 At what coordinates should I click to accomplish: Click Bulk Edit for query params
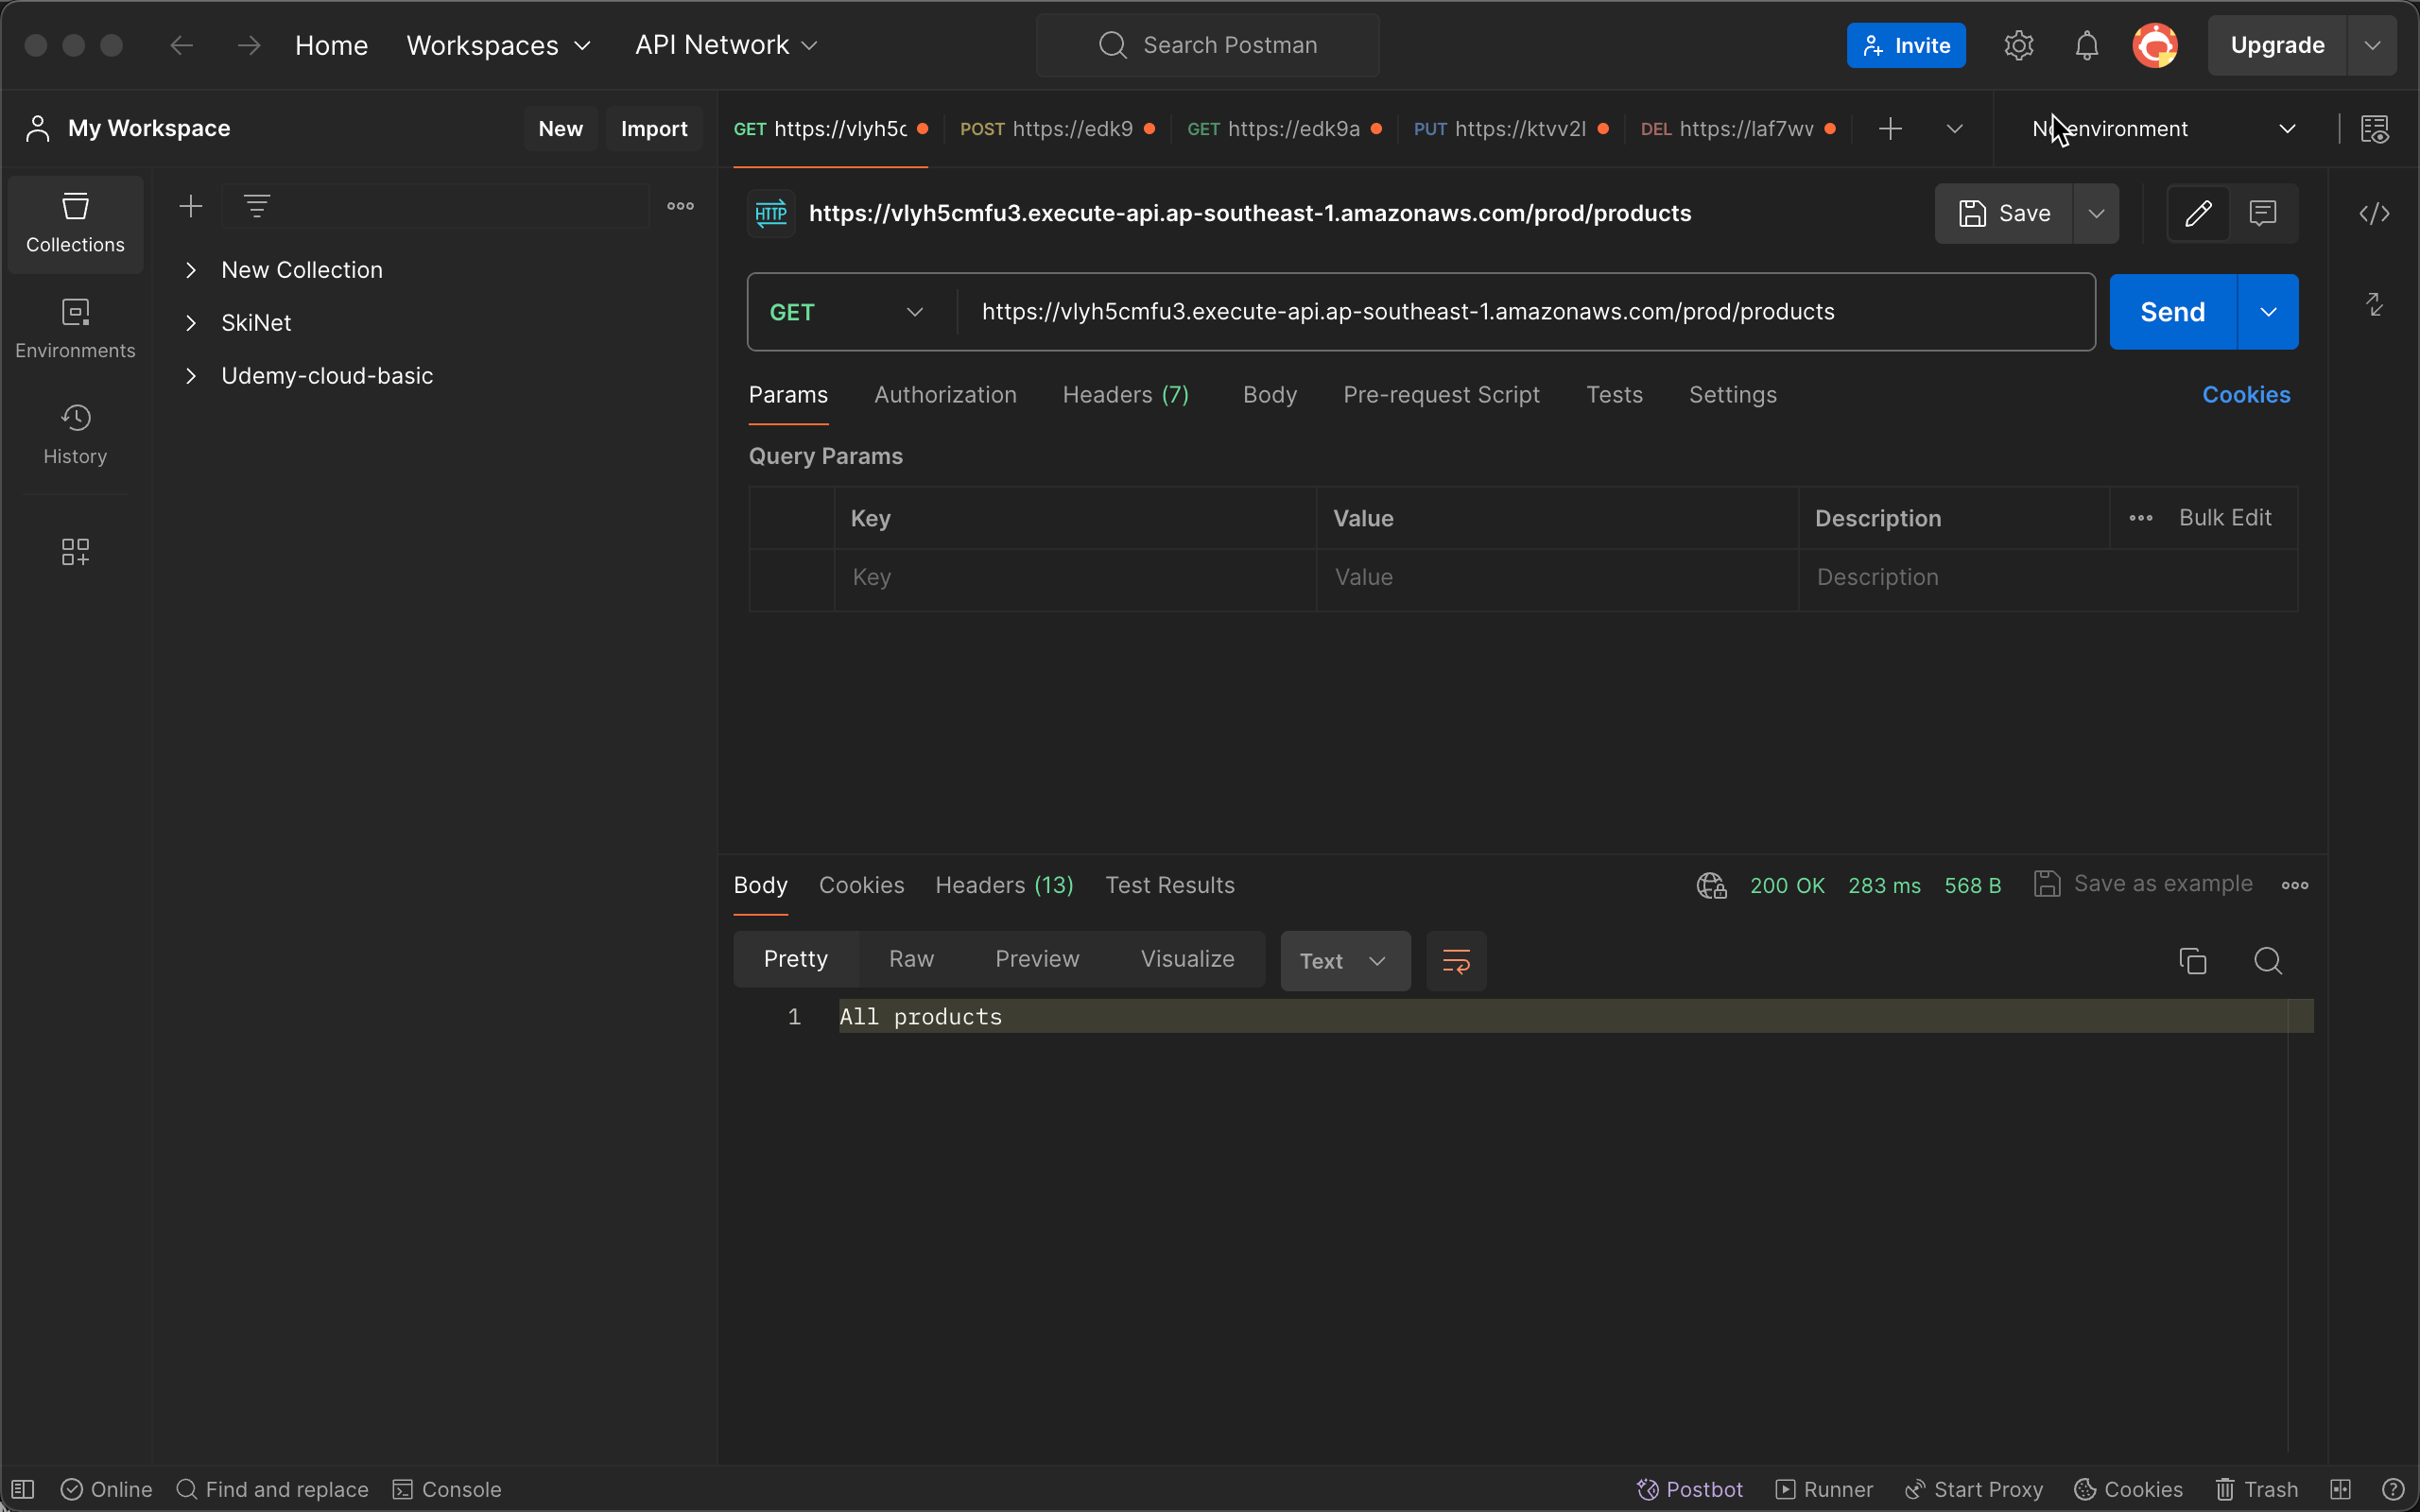pyautogui.click(x=2225, y=518)
